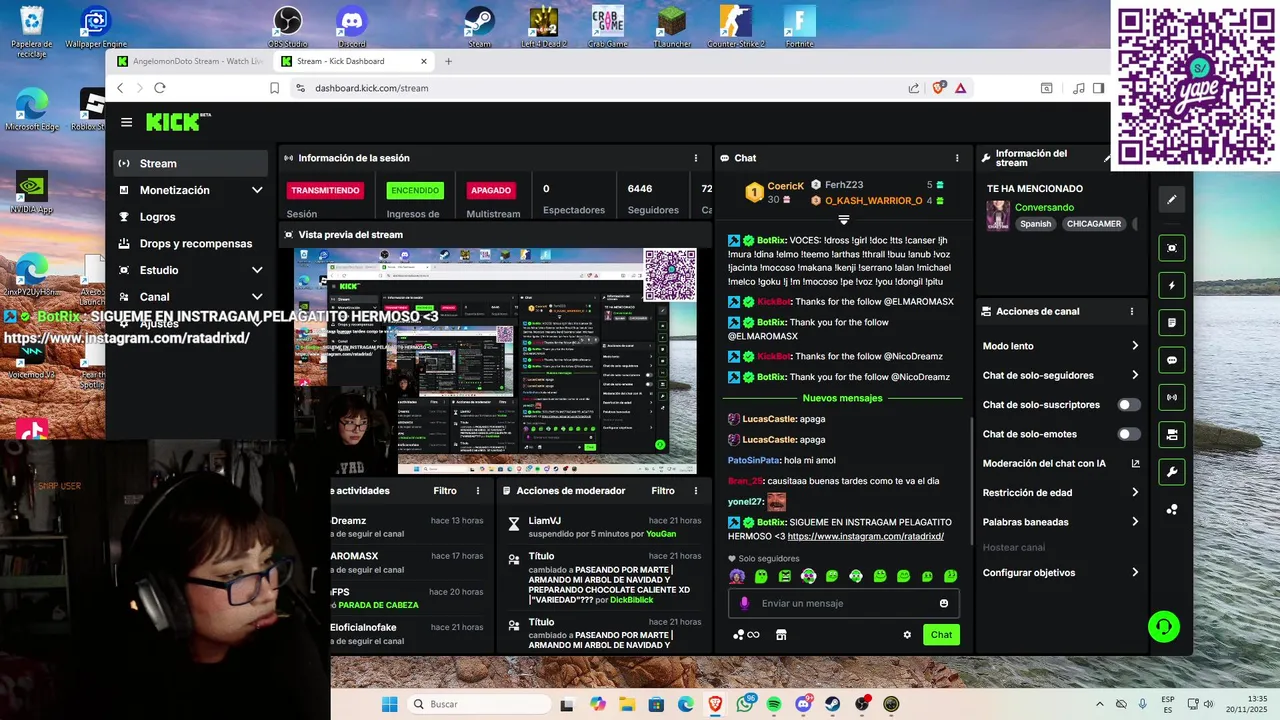Open options for Información de la sesión
The image size is (1280, 720).
(x=696, y=158)
